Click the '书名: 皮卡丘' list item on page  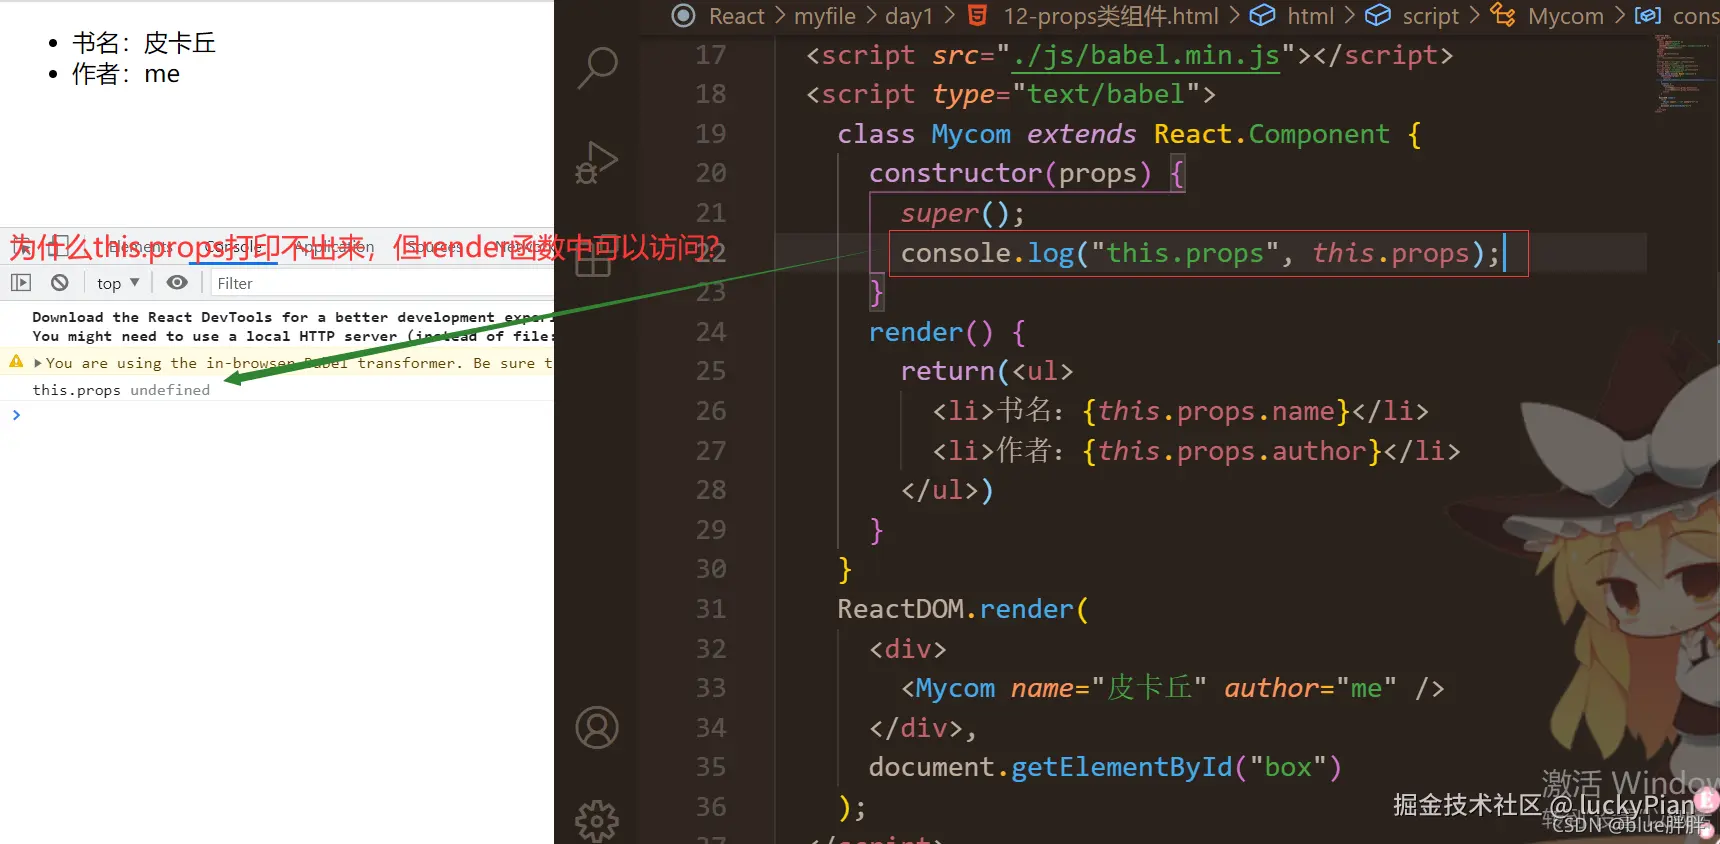click(143, 43)
